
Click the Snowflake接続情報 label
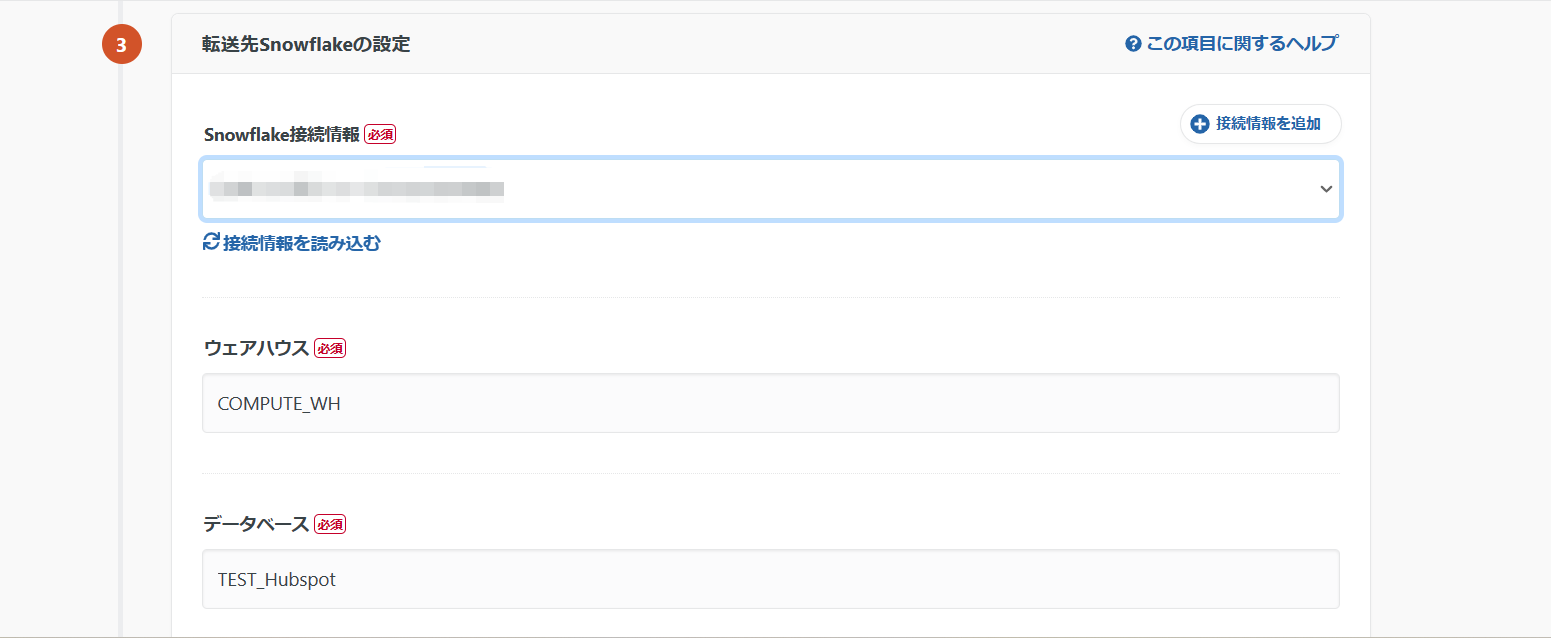pos(281,135)
